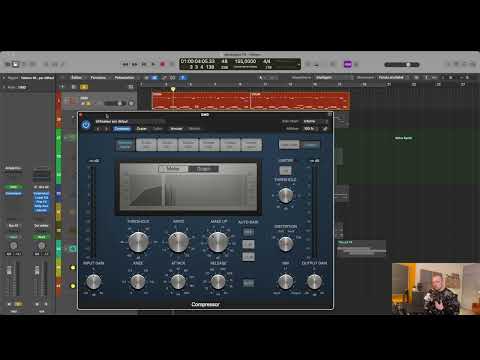Switch display to Graph view
This screenshot has width=480, height=360.
(203, 169)
